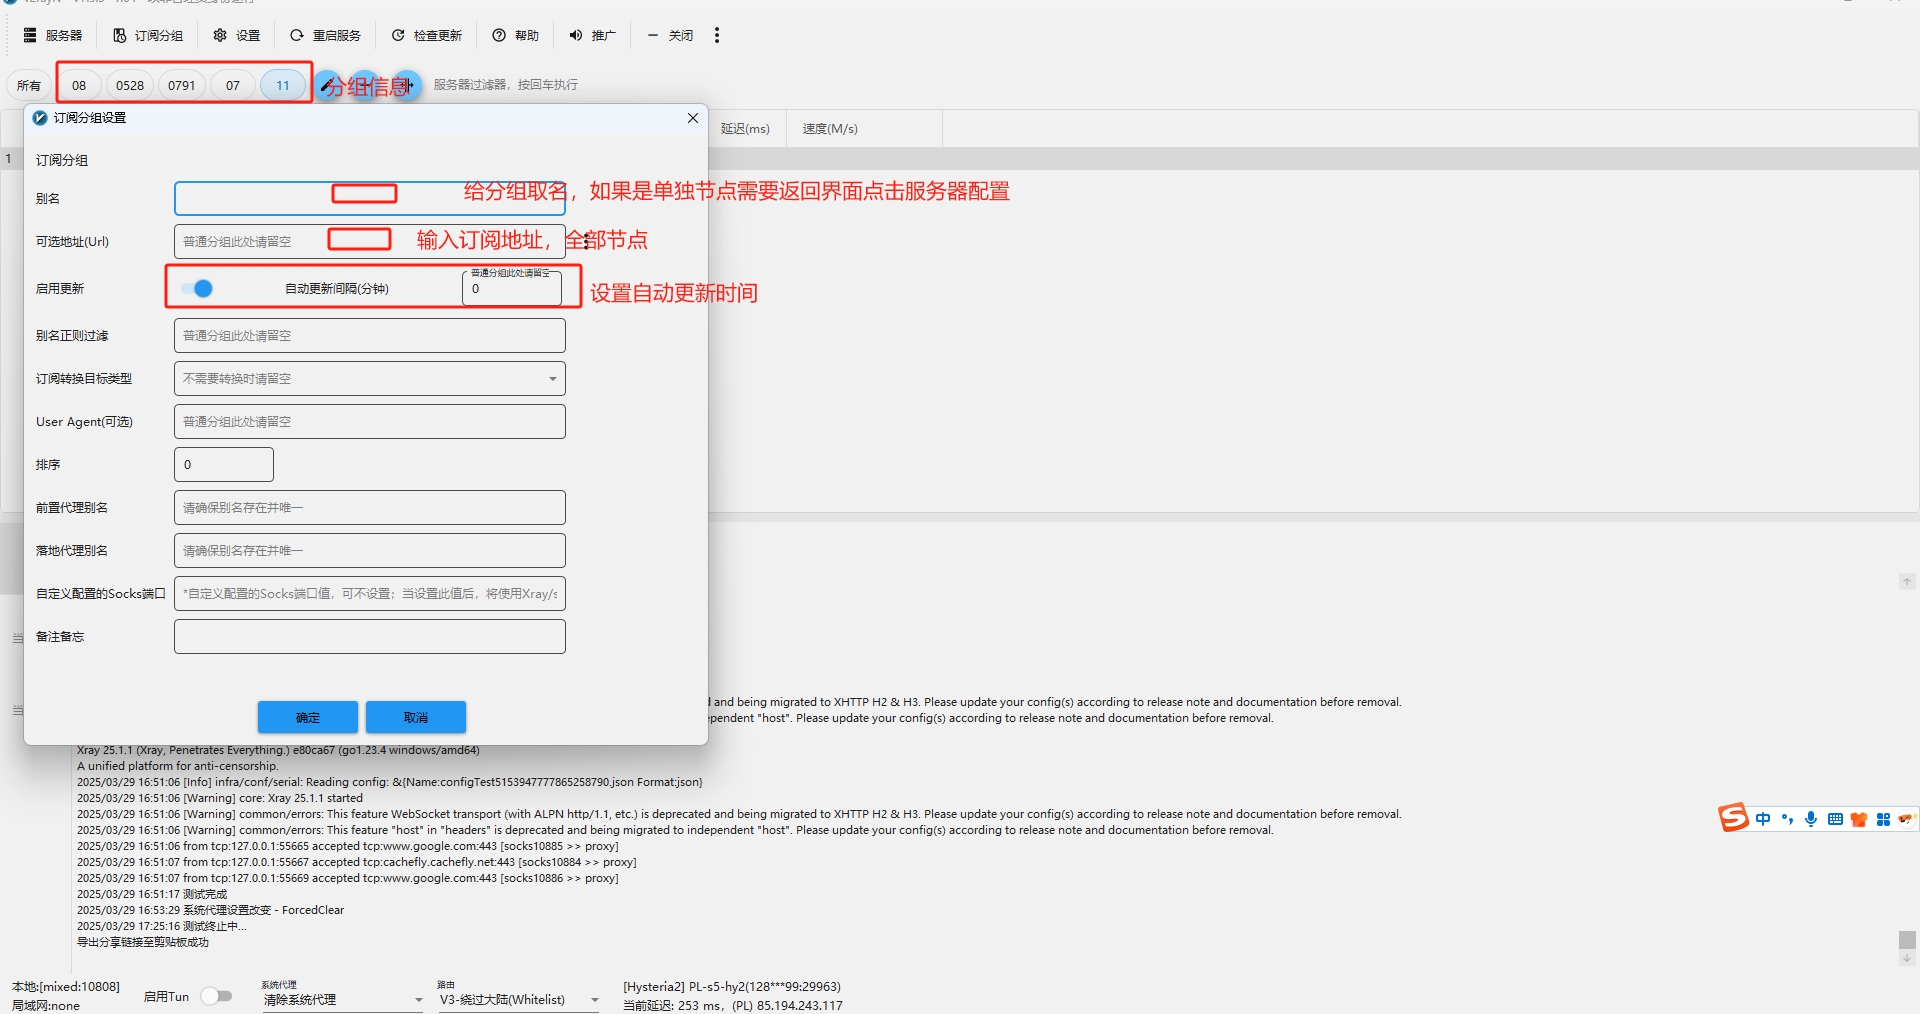The height and width of the screenshot is (1014, 1920).
Task: Click the 重启服务 toolbar item
Action: [x=325, y=35]
